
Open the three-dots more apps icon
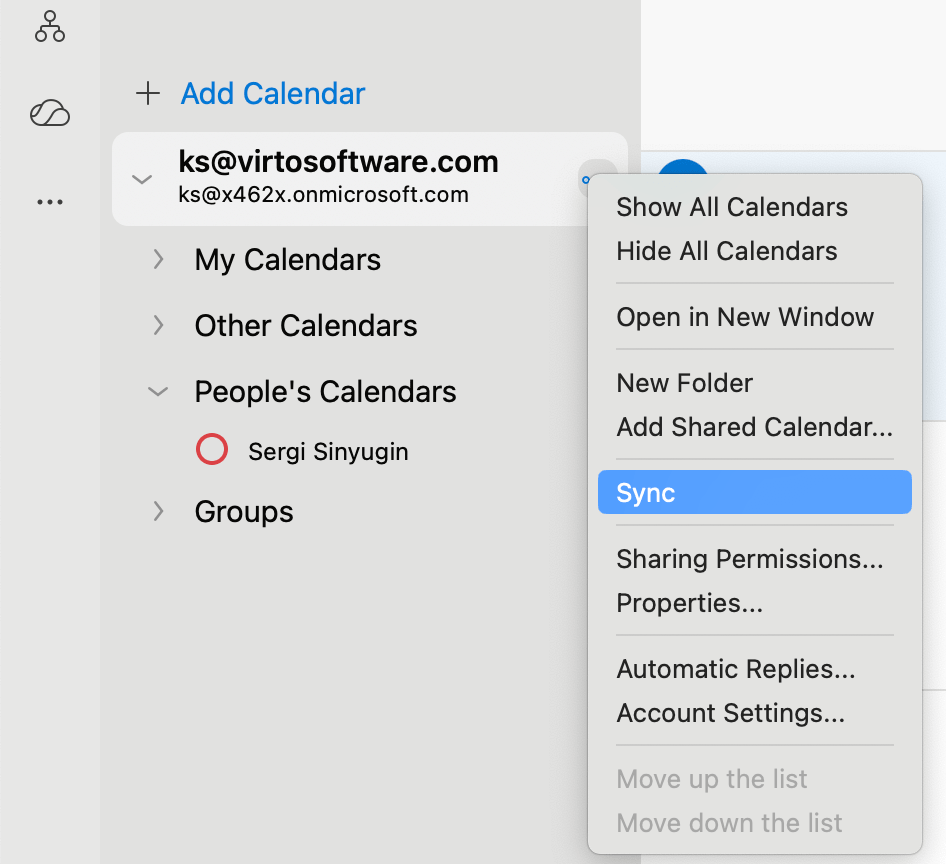(50, 202)
